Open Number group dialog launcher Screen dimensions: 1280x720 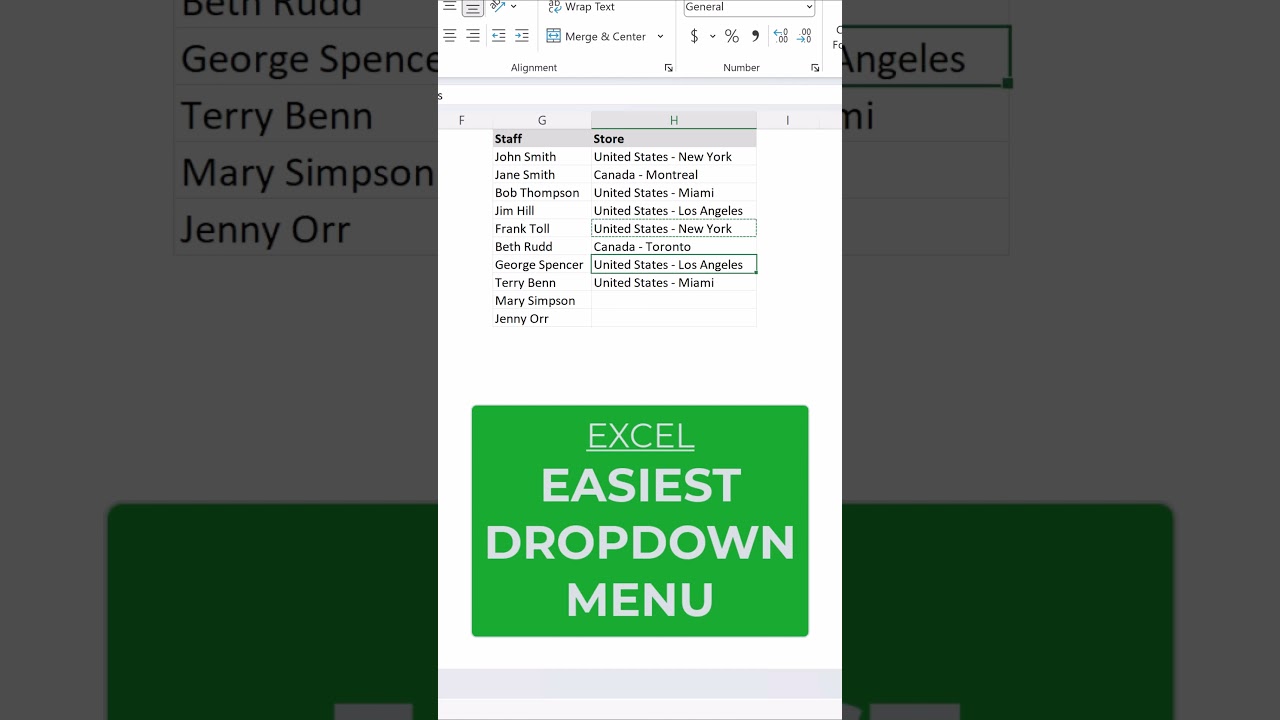815,68
